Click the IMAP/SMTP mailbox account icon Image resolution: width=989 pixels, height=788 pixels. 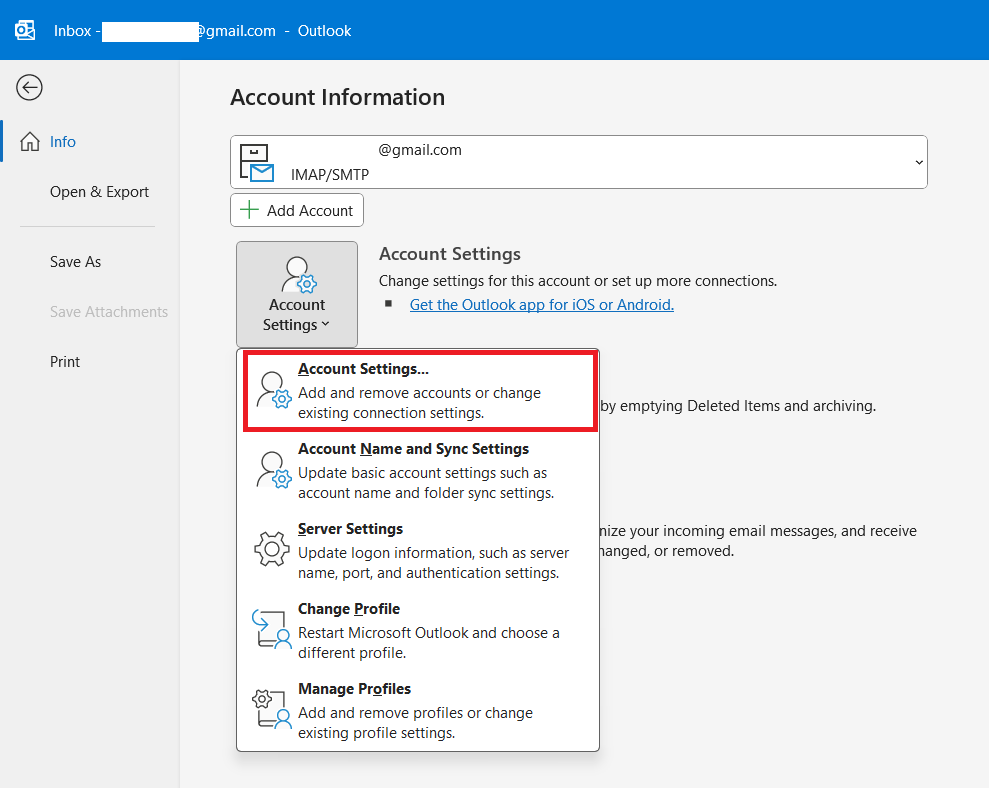[x=257, y=163]
